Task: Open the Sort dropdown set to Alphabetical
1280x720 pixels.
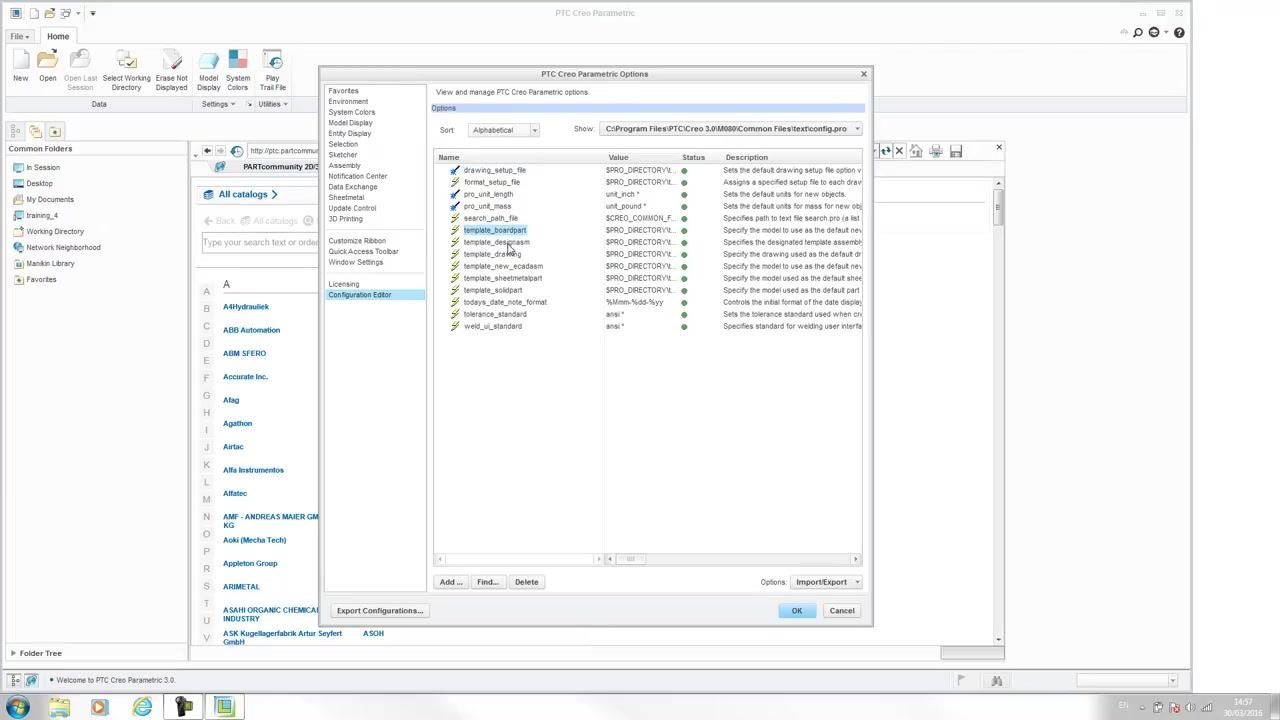Action: pyautogui.click(x=503, y=130)
